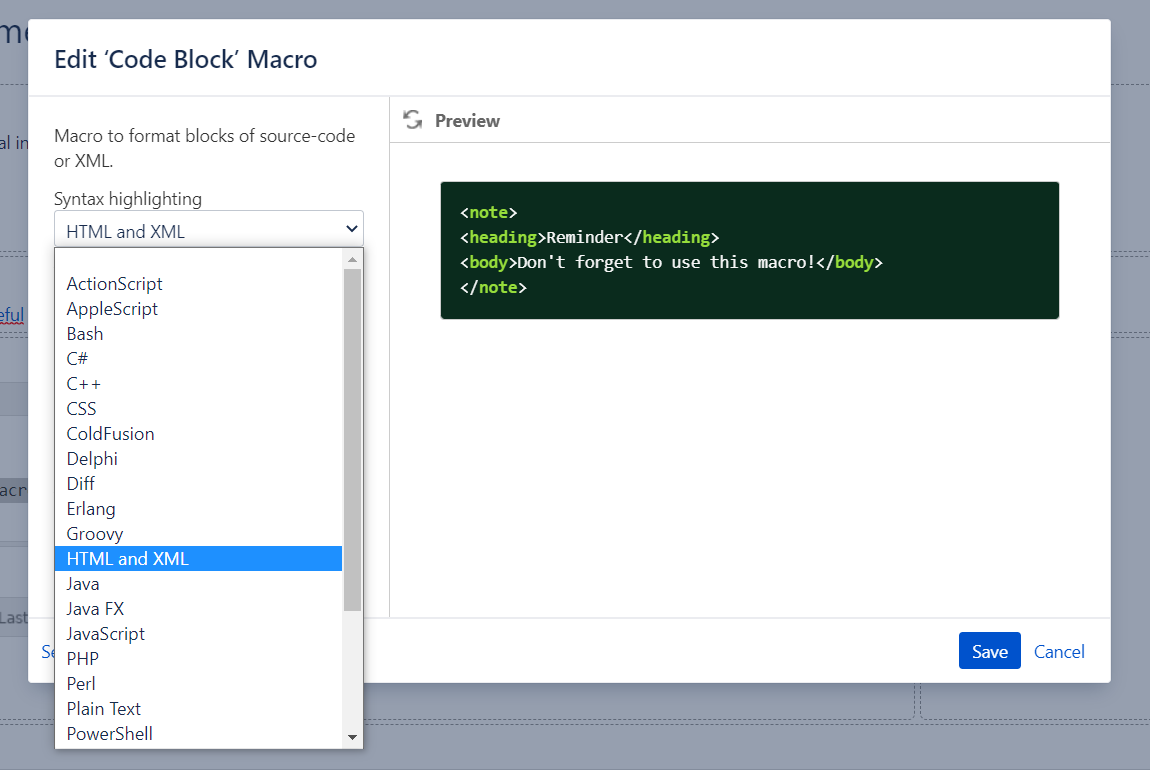Select PHP as the code language

[83, 658]
